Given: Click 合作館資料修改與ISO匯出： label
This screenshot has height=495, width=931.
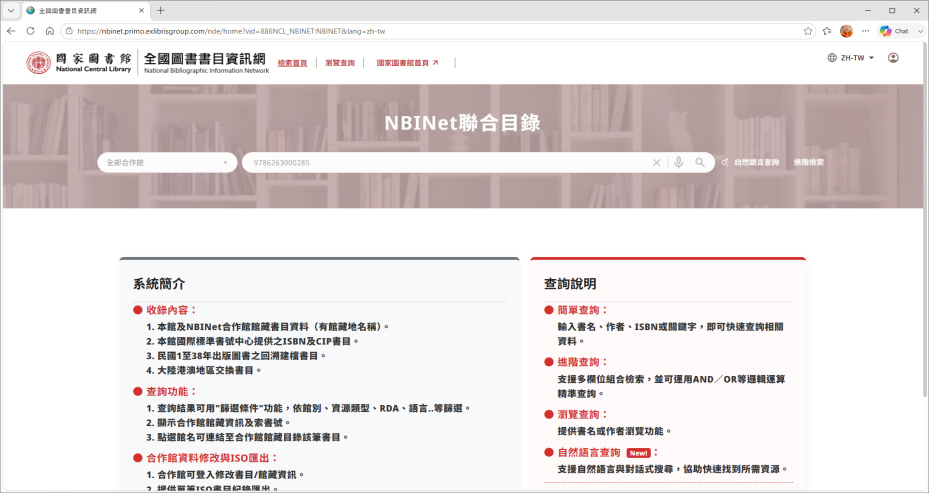Looking at the screenshot, I should (x=212, y=458).
